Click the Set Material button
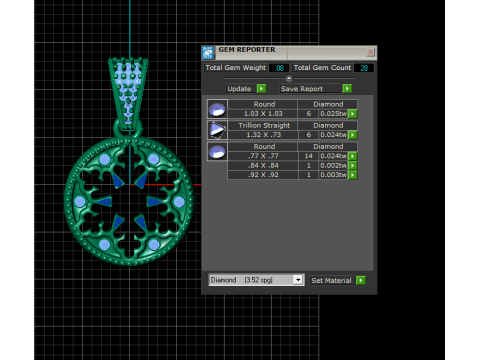The height and width of the screenshot is (360, 480). [x=332, y=280]
